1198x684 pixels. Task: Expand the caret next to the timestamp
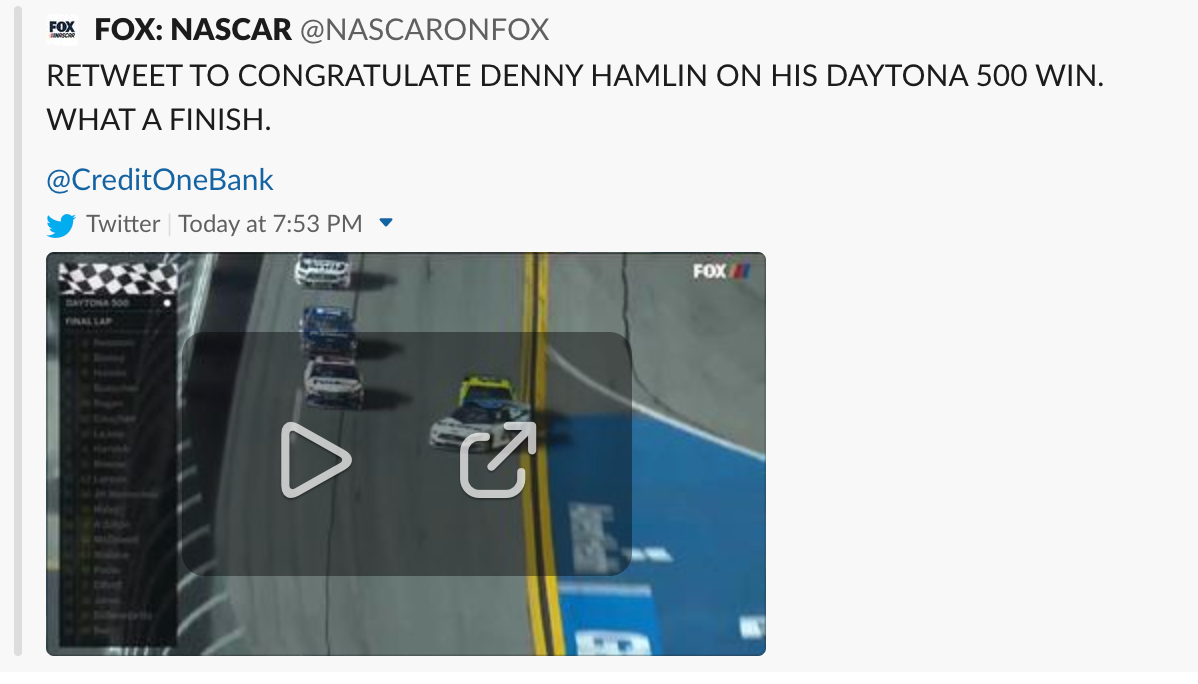coord(387,223)
